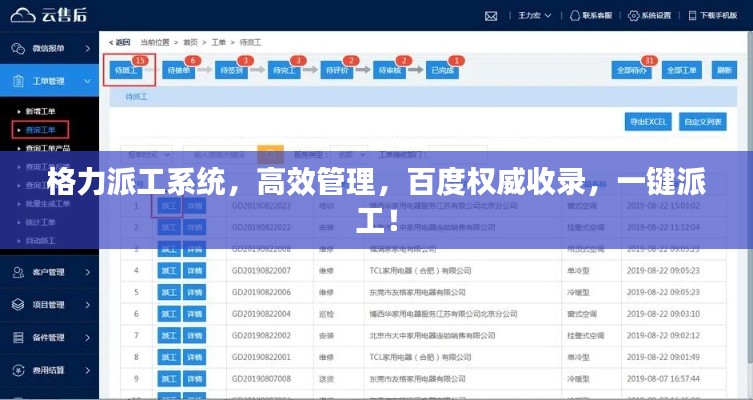
Task: Click the 客户管理 people icon
Action: [18, 272]
